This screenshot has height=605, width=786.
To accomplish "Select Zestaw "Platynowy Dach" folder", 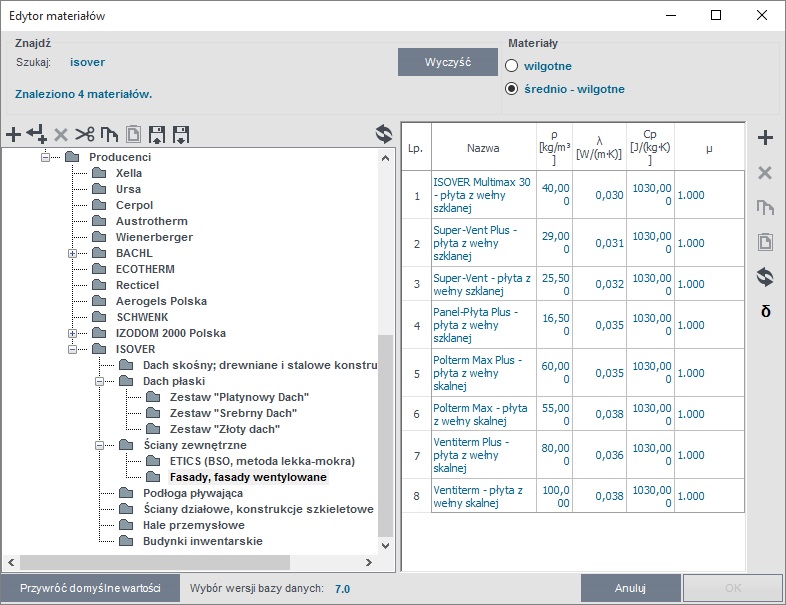I will tap(239, 397).
